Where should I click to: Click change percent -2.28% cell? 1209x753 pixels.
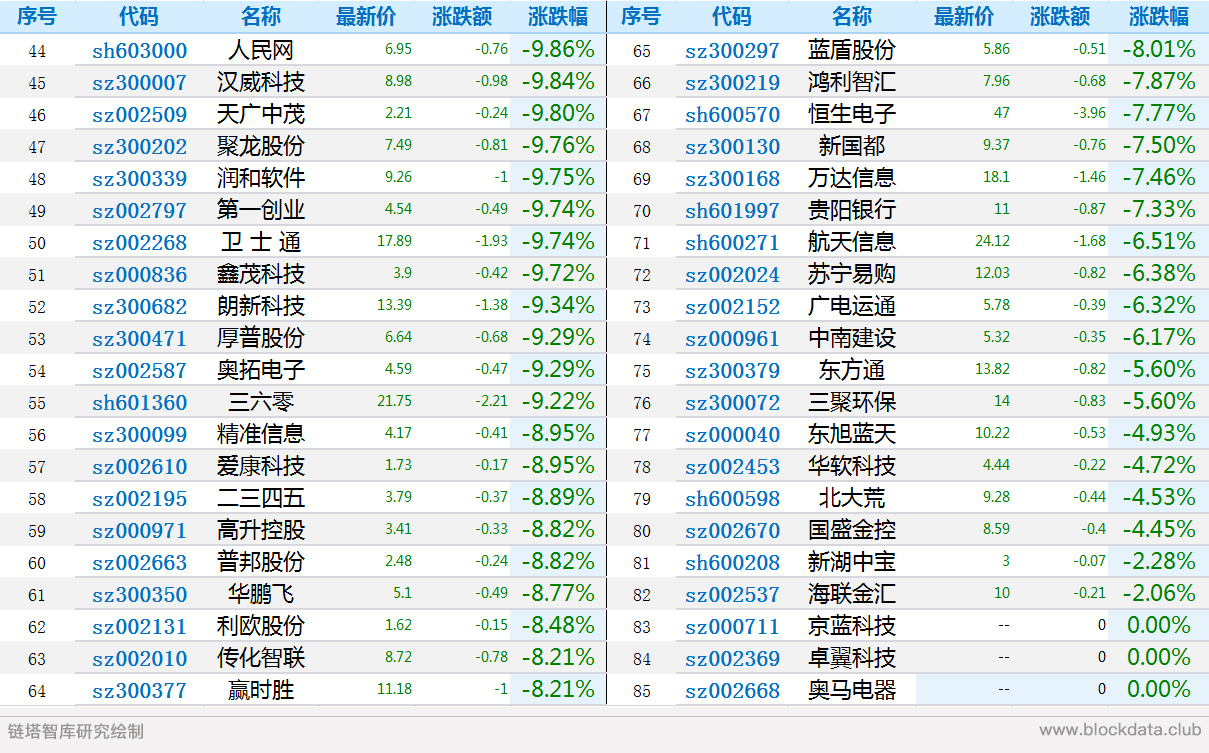click(1158, 562)
